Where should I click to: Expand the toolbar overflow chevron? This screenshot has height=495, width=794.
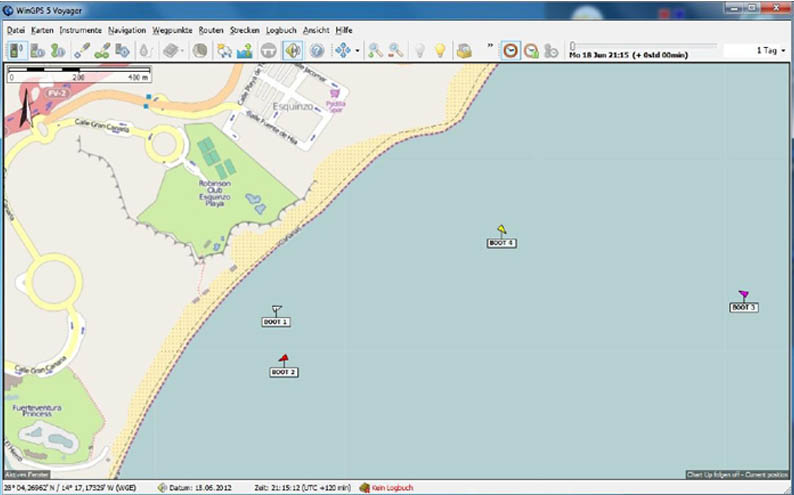tap(490, 46)
